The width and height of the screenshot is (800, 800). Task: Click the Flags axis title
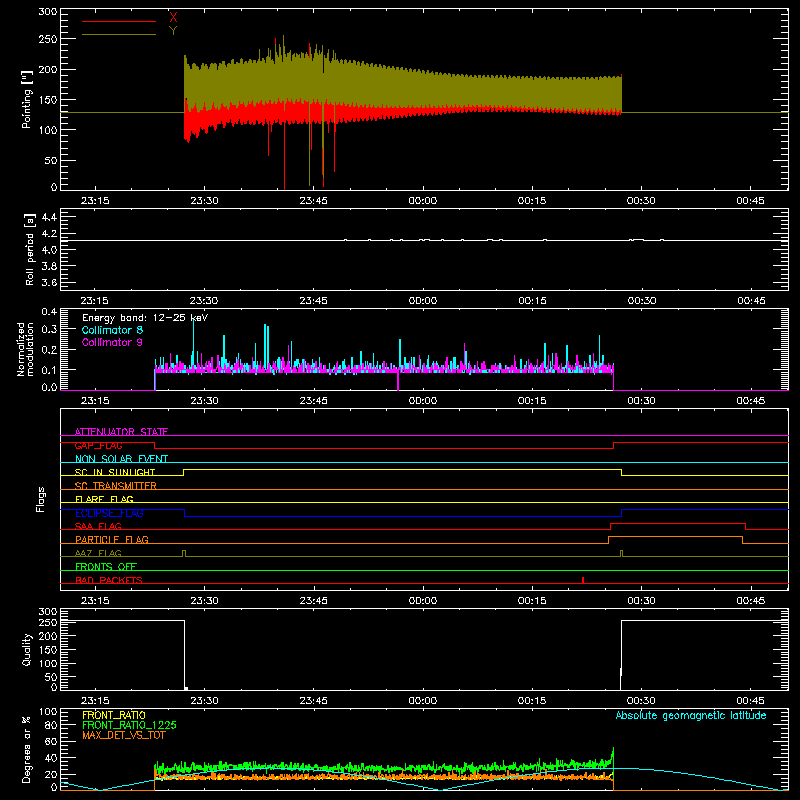[40, 499]
